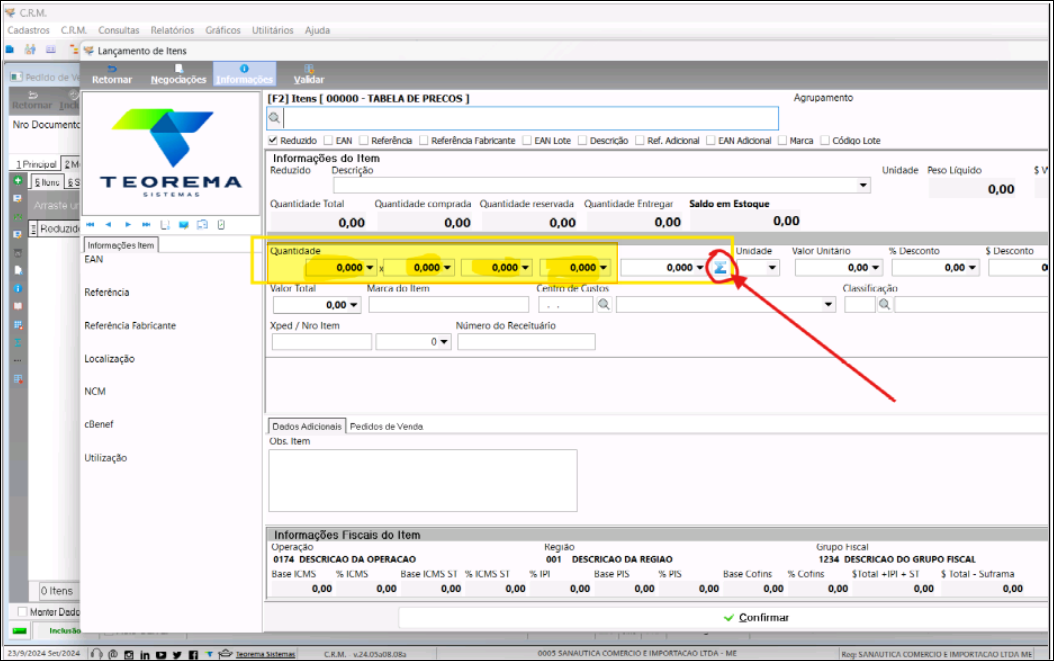Open the Twitter icon in status bar
The image size is (1054, 661).
pos(177,654)
